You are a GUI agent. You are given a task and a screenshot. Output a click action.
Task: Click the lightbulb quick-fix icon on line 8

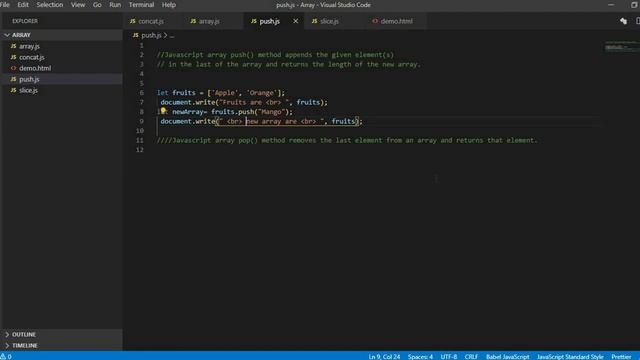[163, 111]
